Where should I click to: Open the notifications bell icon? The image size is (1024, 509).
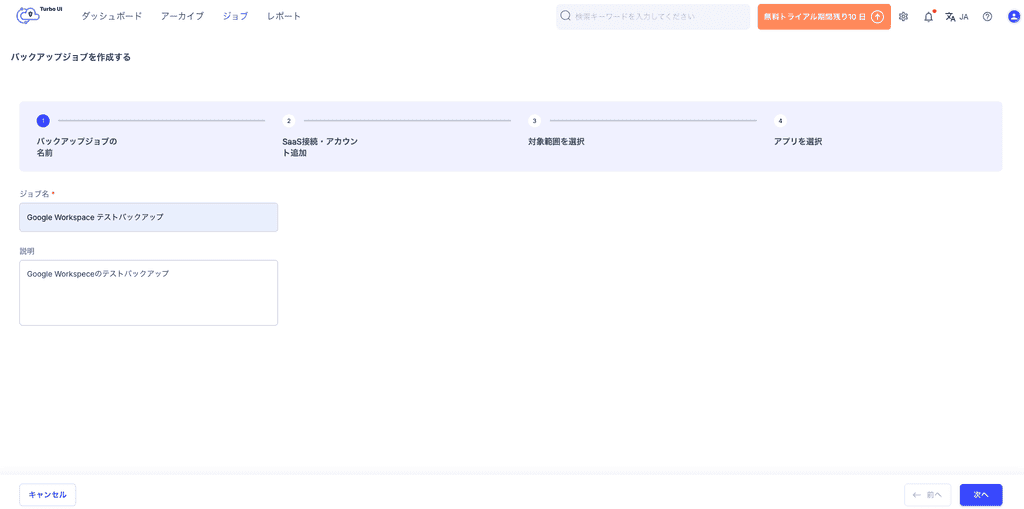point(928,17)
